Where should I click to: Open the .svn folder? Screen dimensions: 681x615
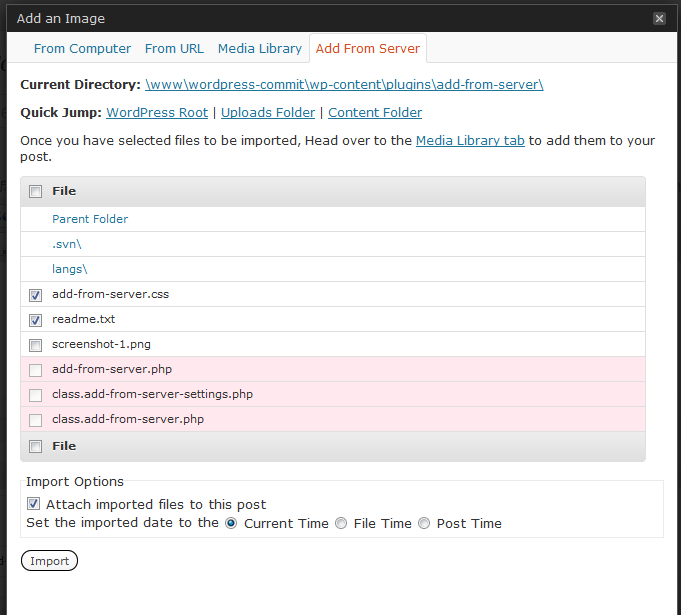(66, 244)
